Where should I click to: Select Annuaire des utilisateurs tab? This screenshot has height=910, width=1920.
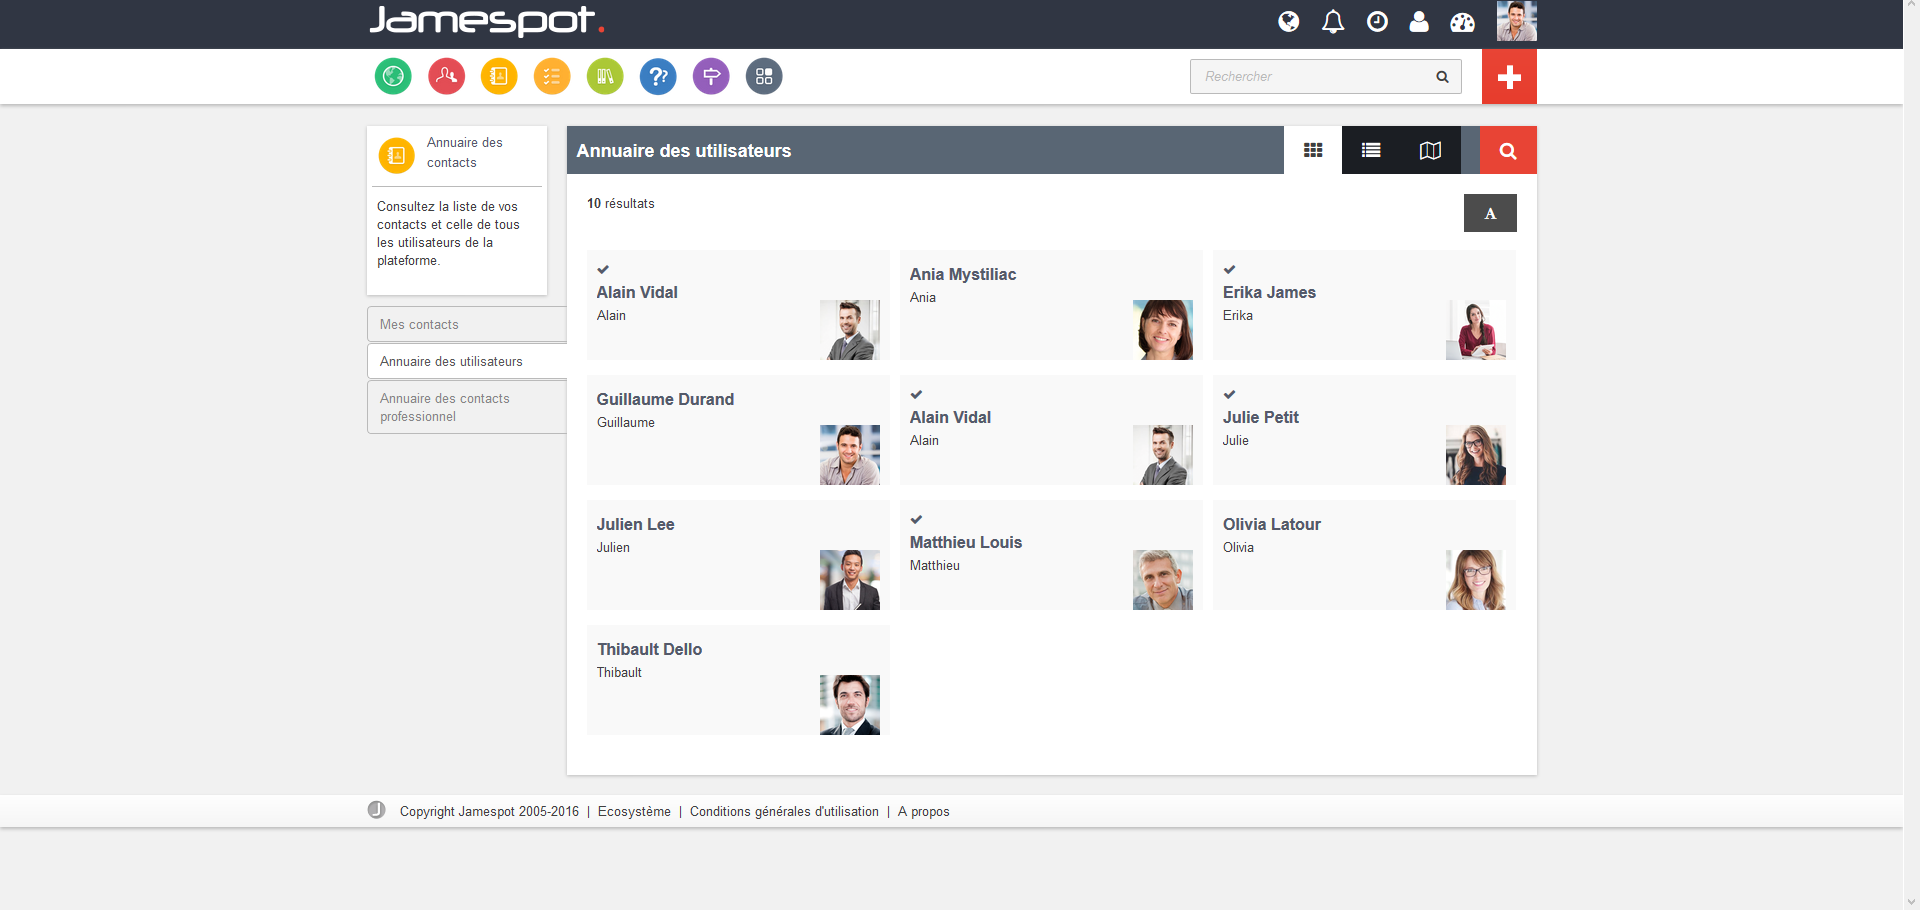click(467, 362)
